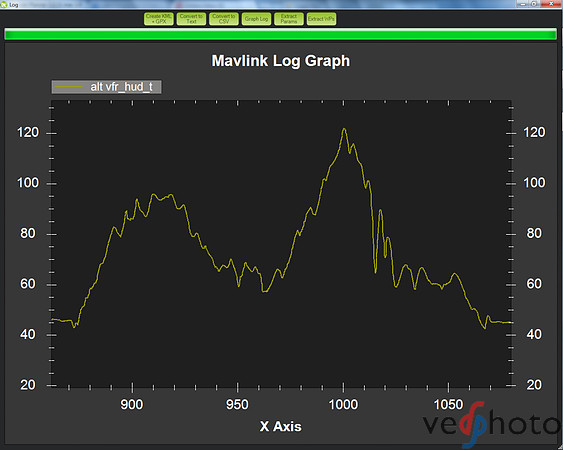
Task: Click the 1000 label on the x axis
Action: tap(343, 405)
